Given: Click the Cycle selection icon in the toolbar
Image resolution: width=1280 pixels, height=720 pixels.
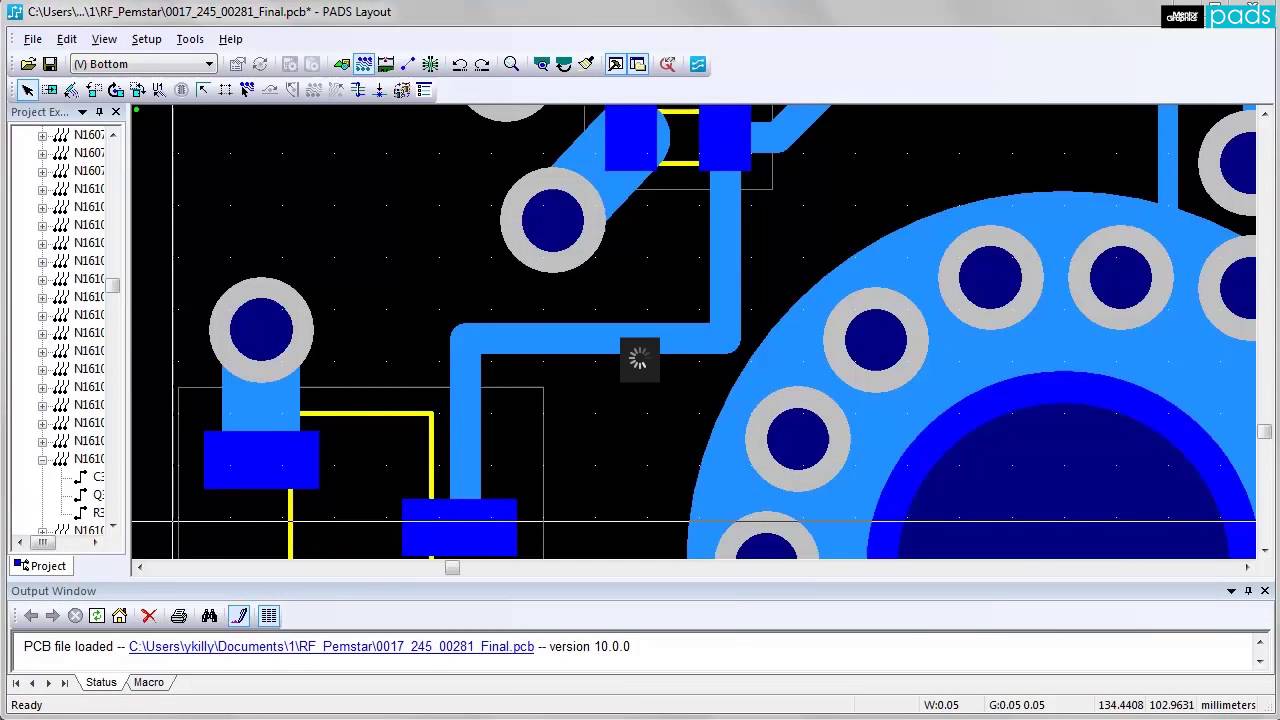Looking at the screenshot, I should pyautogui.click(x=260, y=64).
